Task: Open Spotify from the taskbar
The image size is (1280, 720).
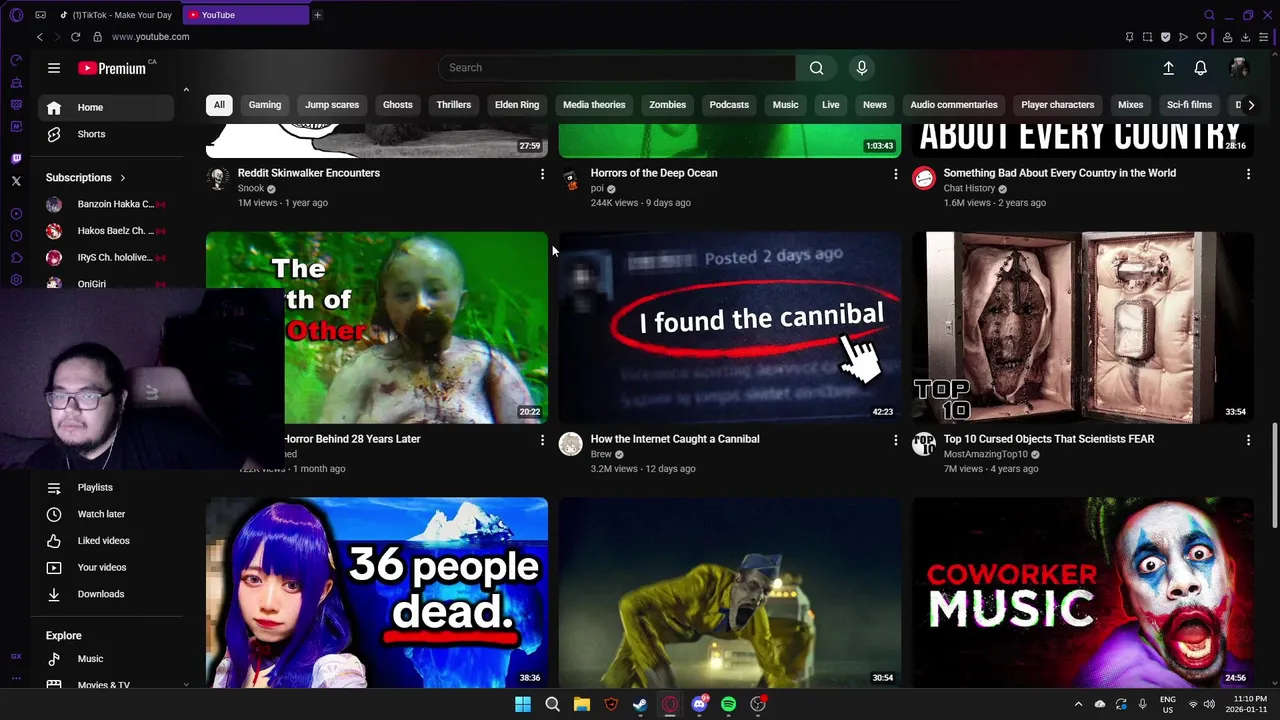Action: [729, 704]
